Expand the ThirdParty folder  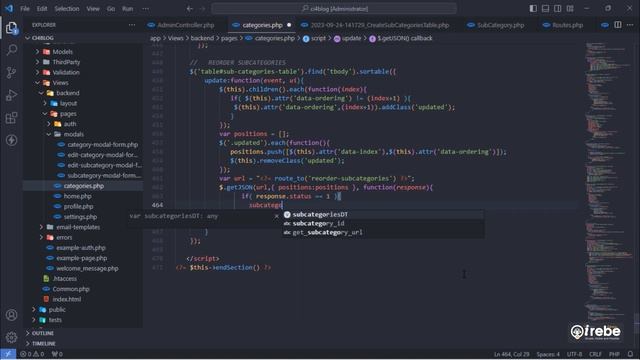coord(38,62)
